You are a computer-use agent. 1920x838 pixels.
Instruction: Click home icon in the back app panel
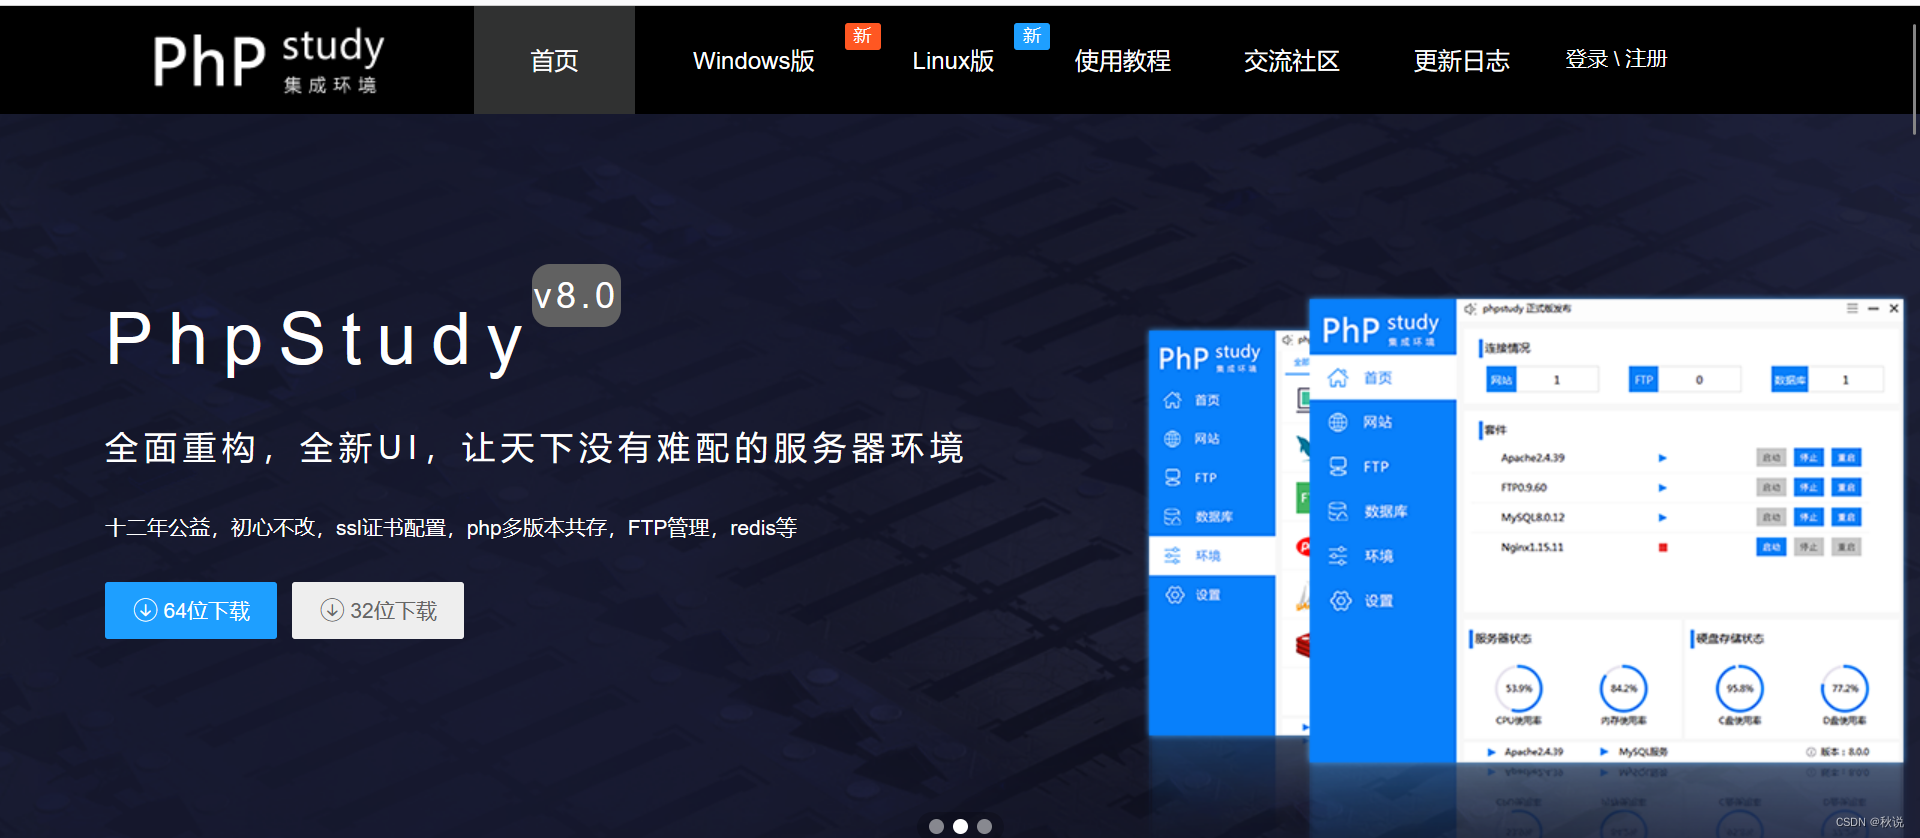click(1172, 400)
